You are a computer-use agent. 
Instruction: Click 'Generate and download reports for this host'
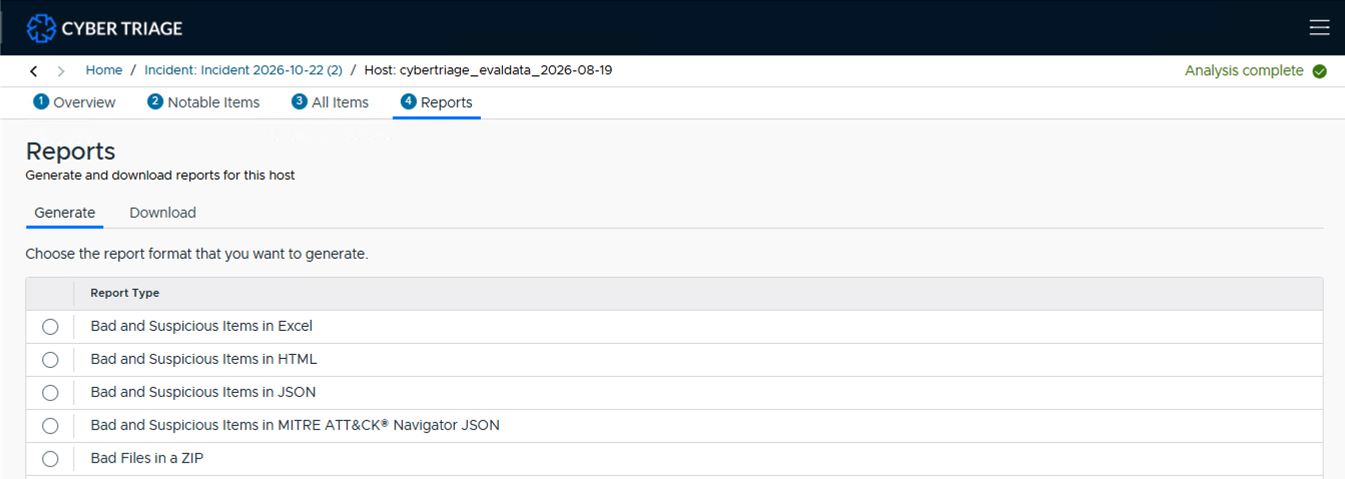160,176
